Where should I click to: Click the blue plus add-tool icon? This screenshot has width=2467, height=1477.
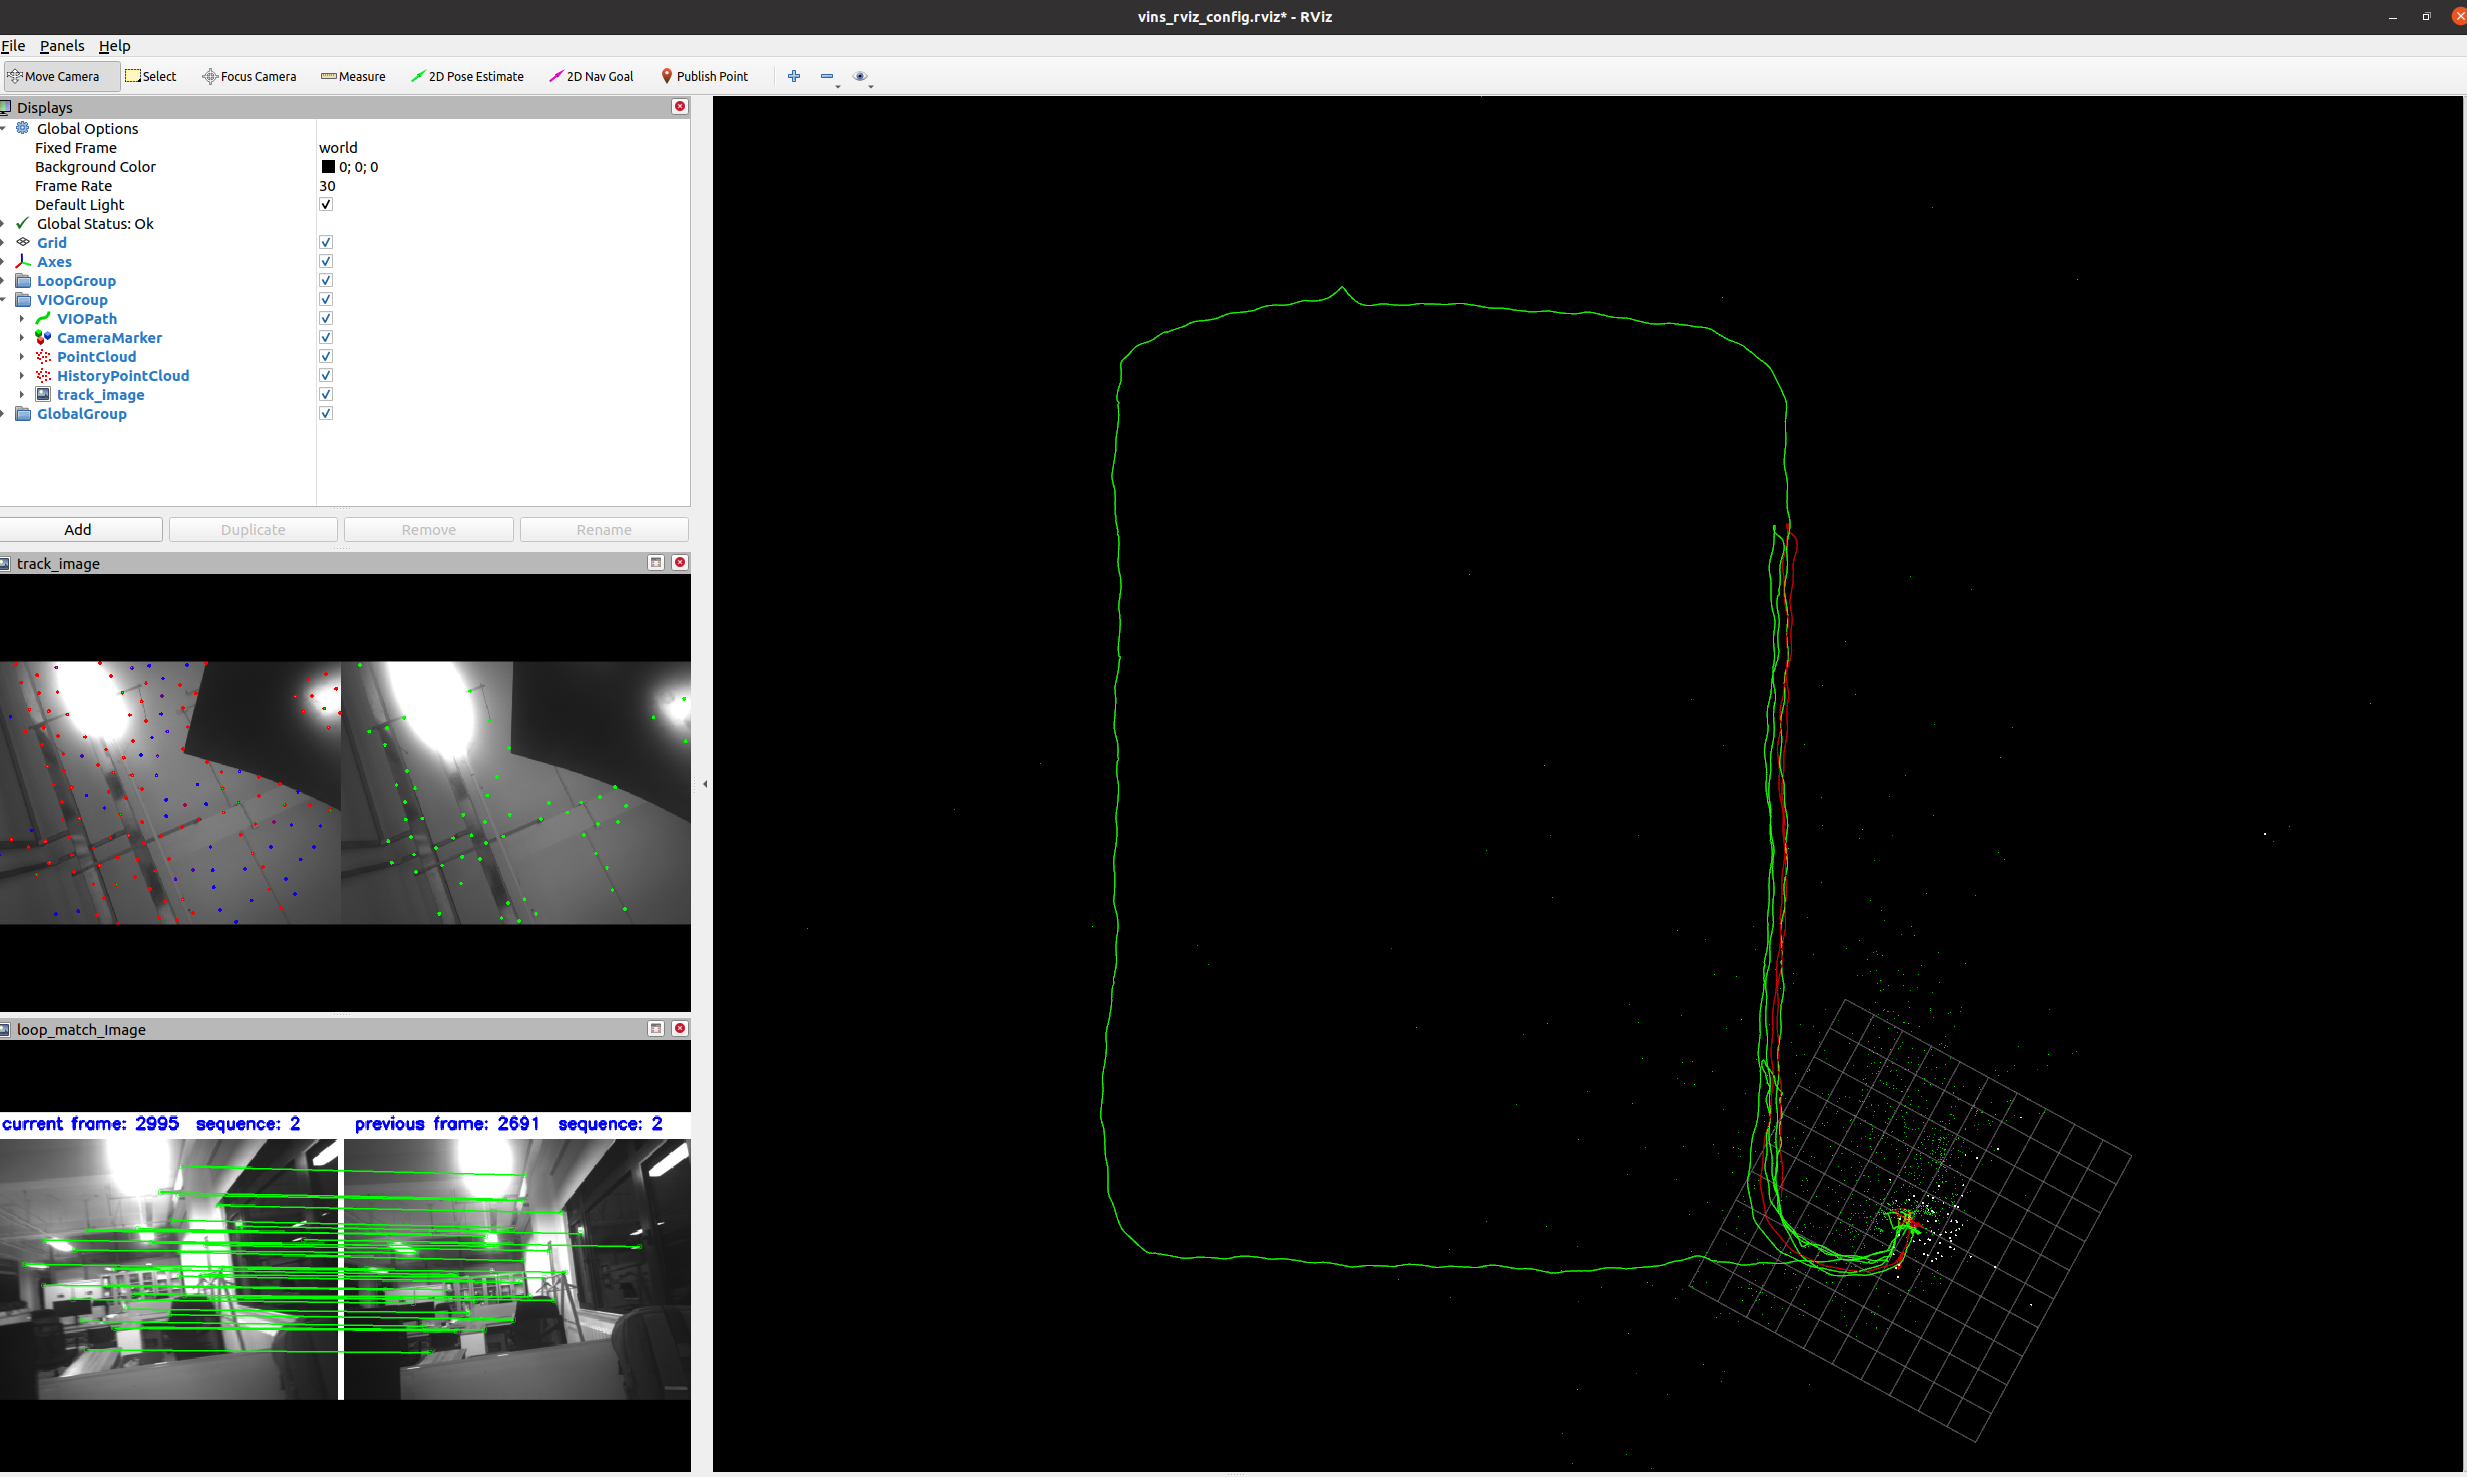pyautogui.click(x=794, y=76)
